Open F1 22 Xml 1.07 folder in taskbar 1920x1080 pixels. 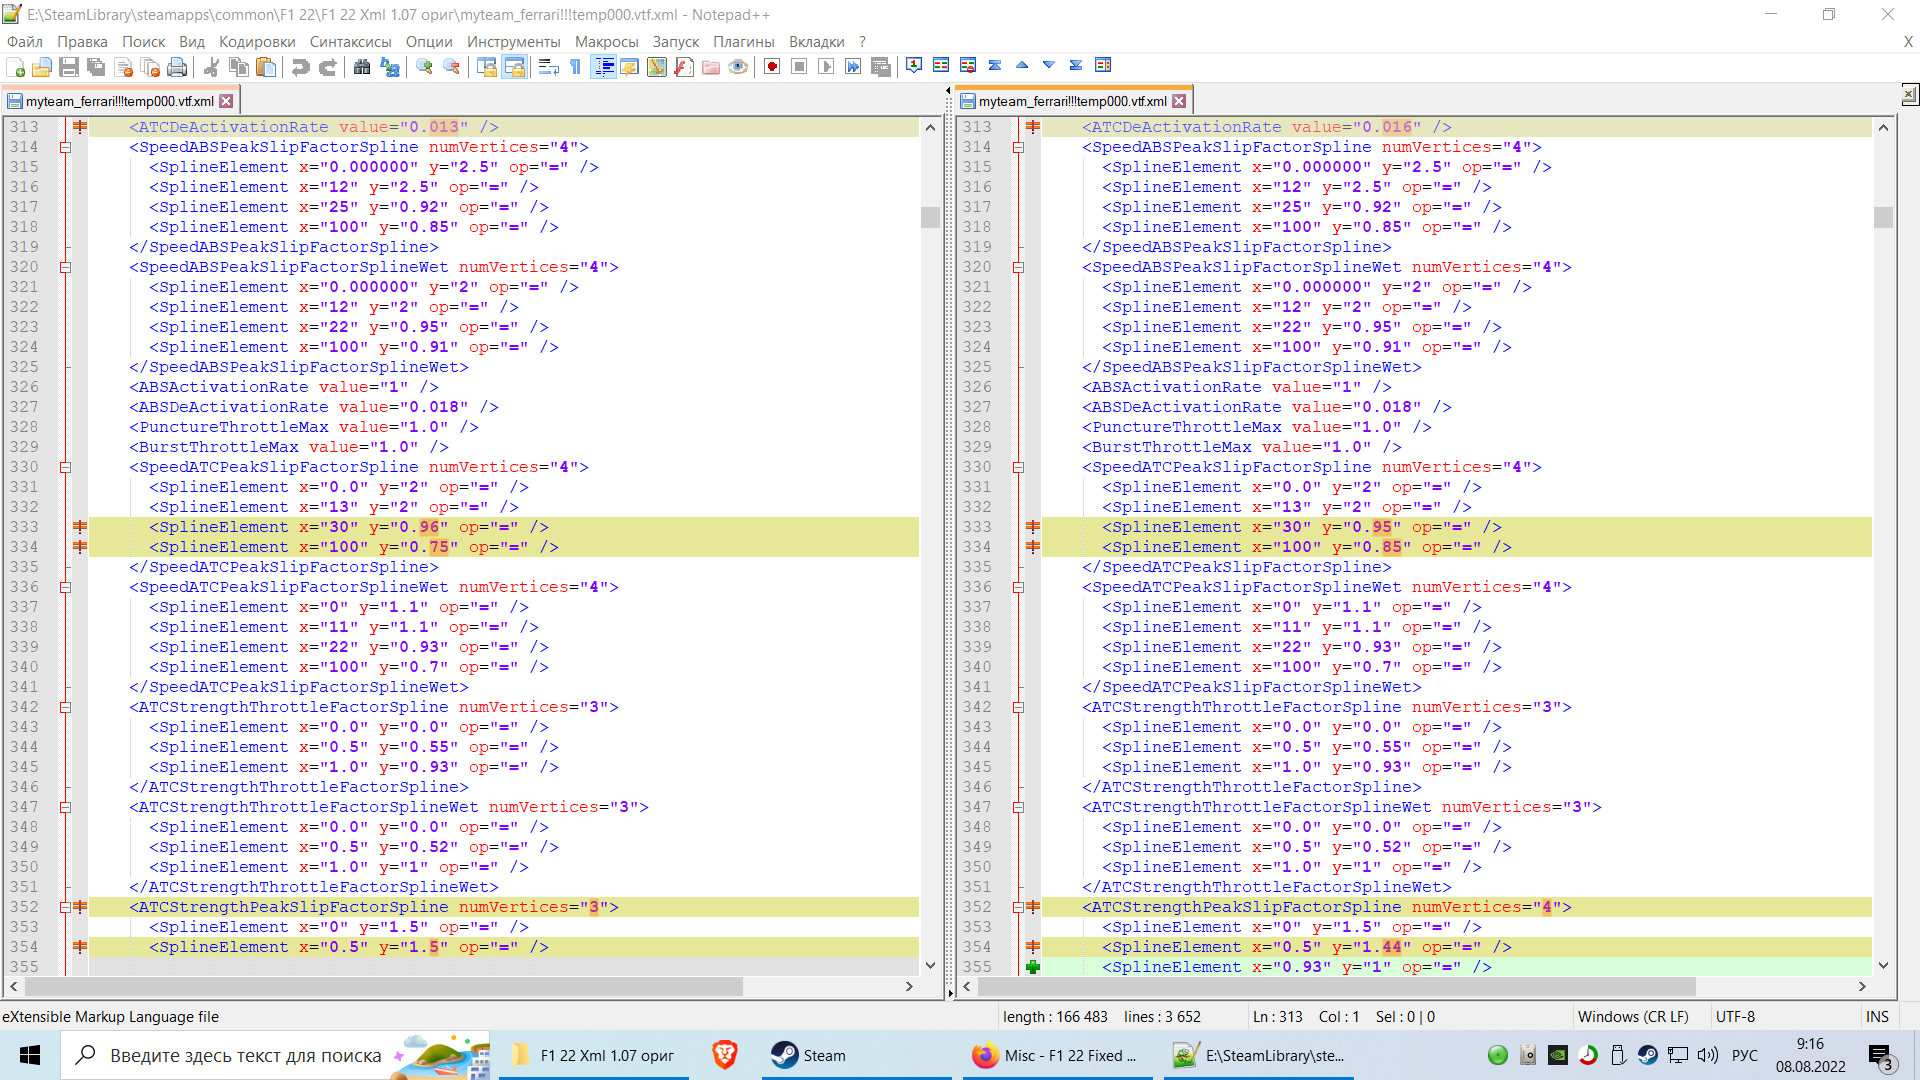click(595, 1055)
